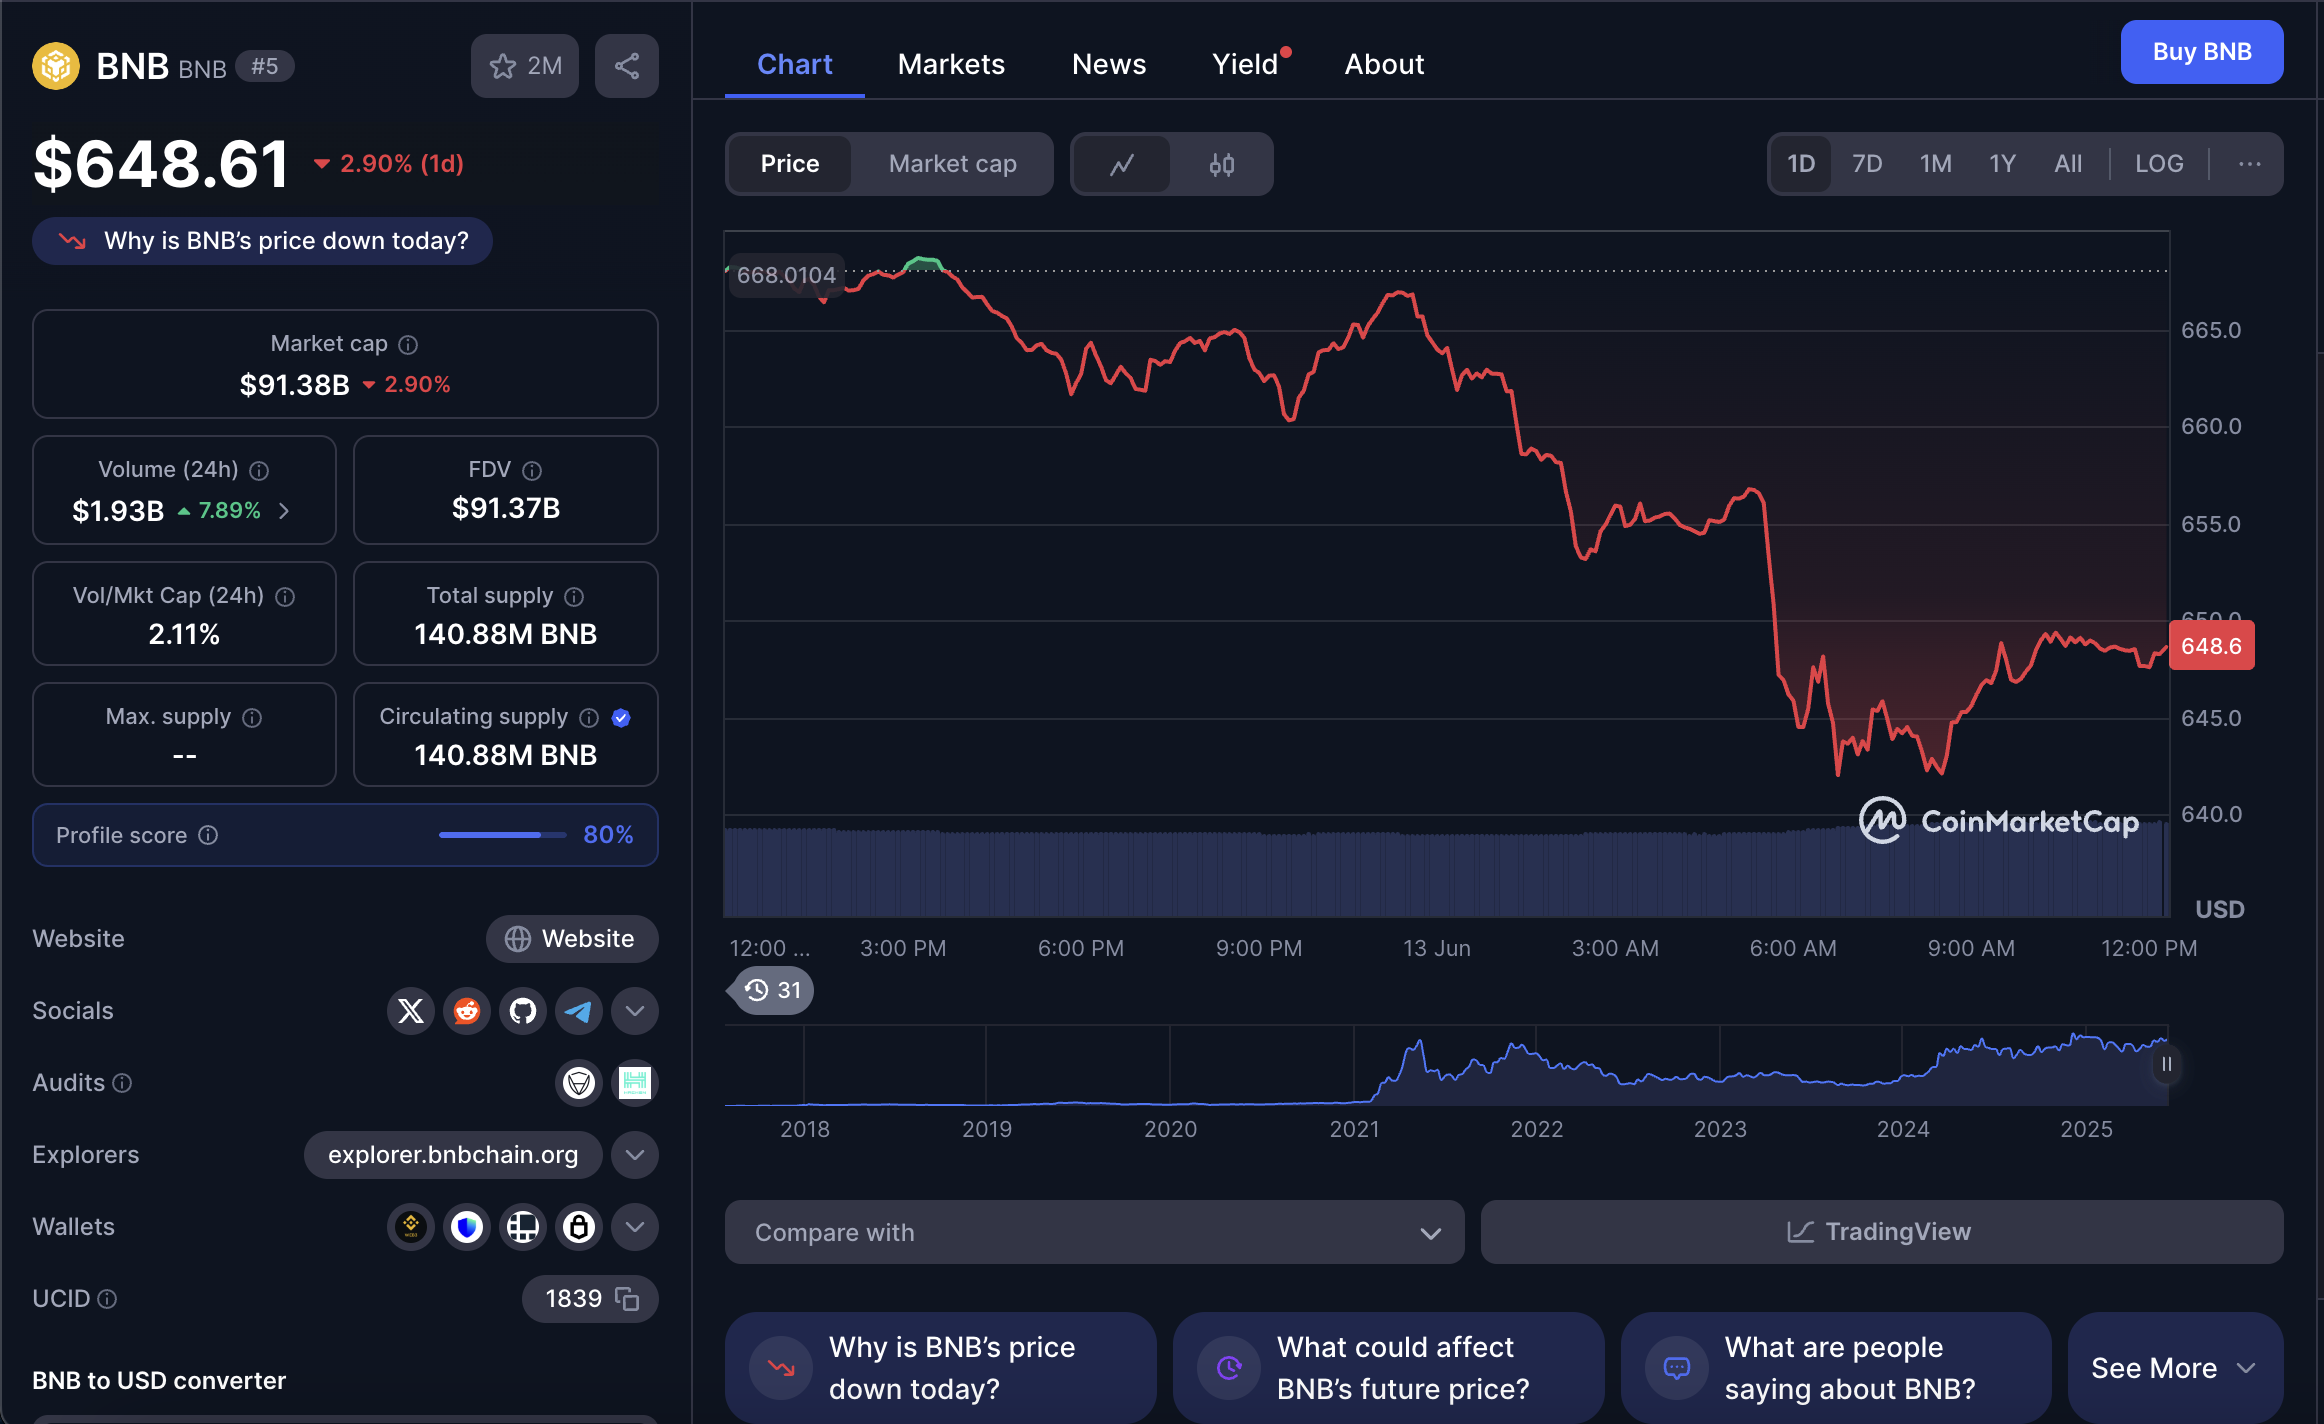Screen dimensions: 2324x1424
Task: Open the padlock wallet icon
Action: pyautogui.click(x=579, y=1227)
